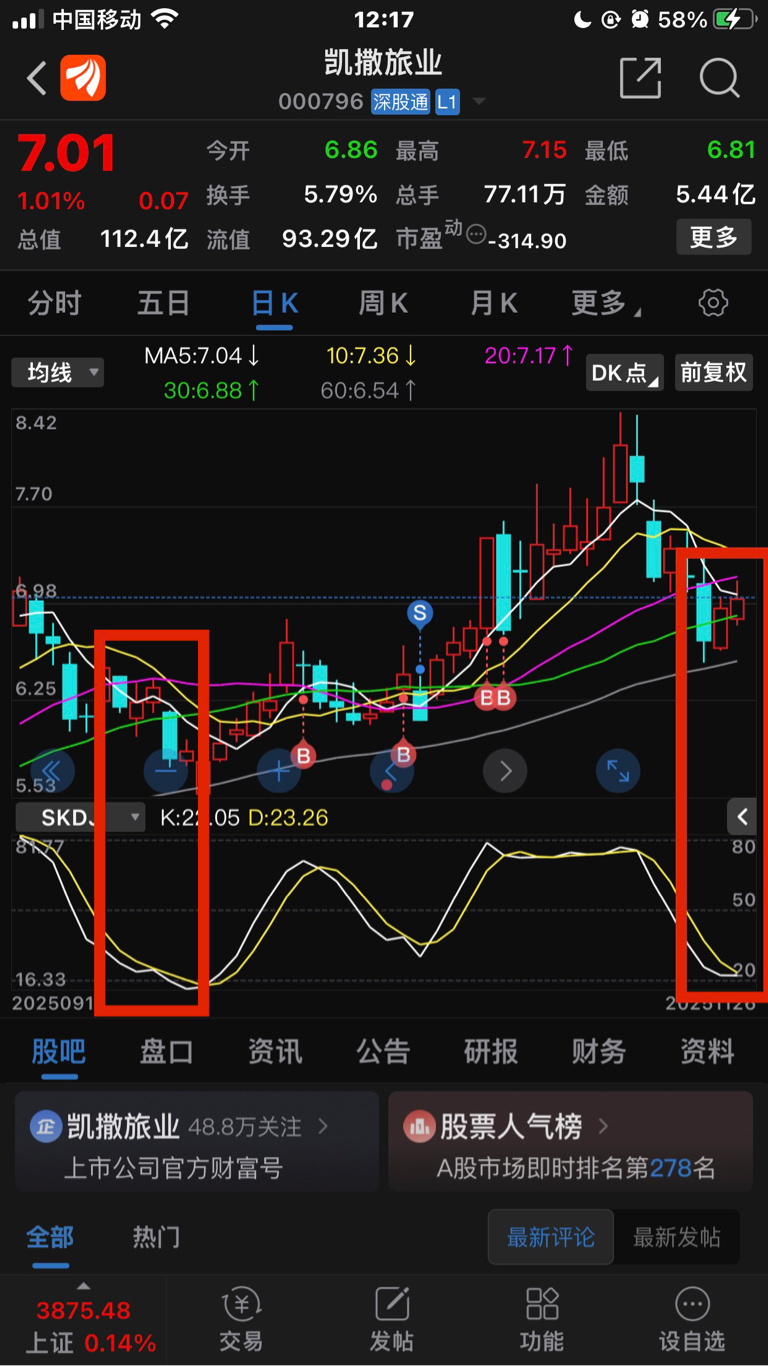Open search with the magnifier icon

719,77
